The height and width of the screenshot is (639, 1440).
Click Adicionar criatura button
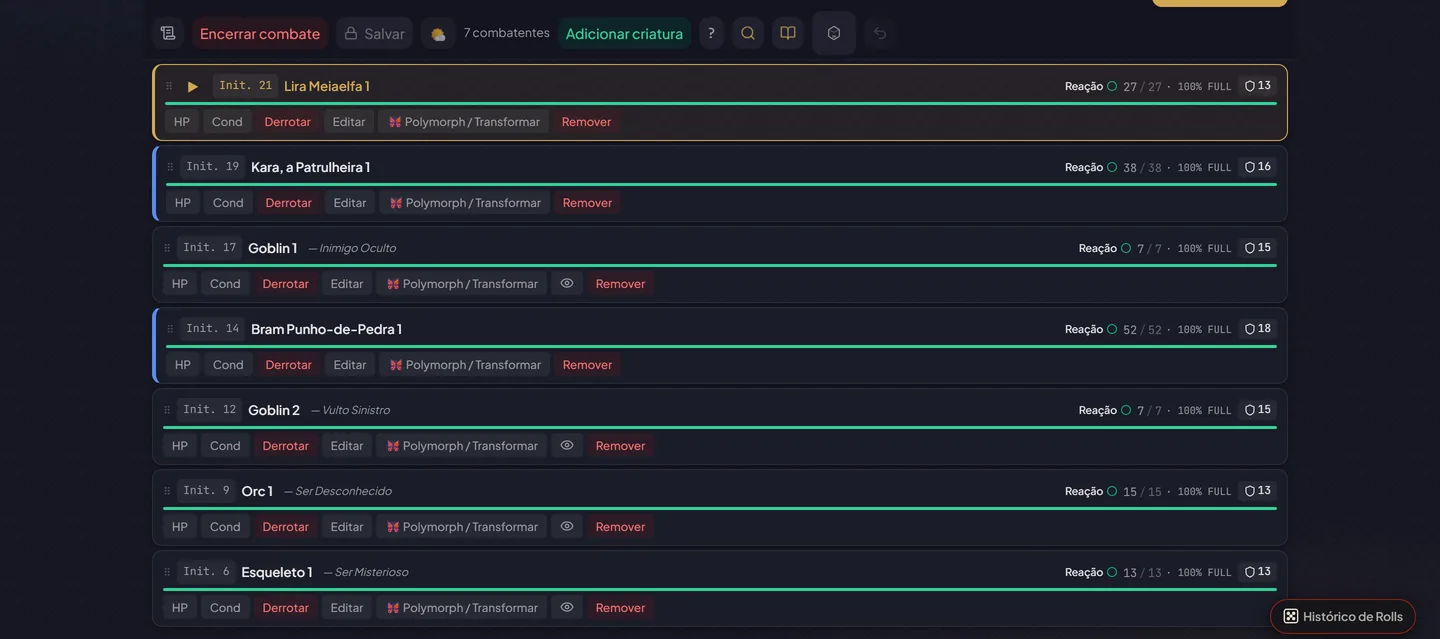click(x=624, y=33)
